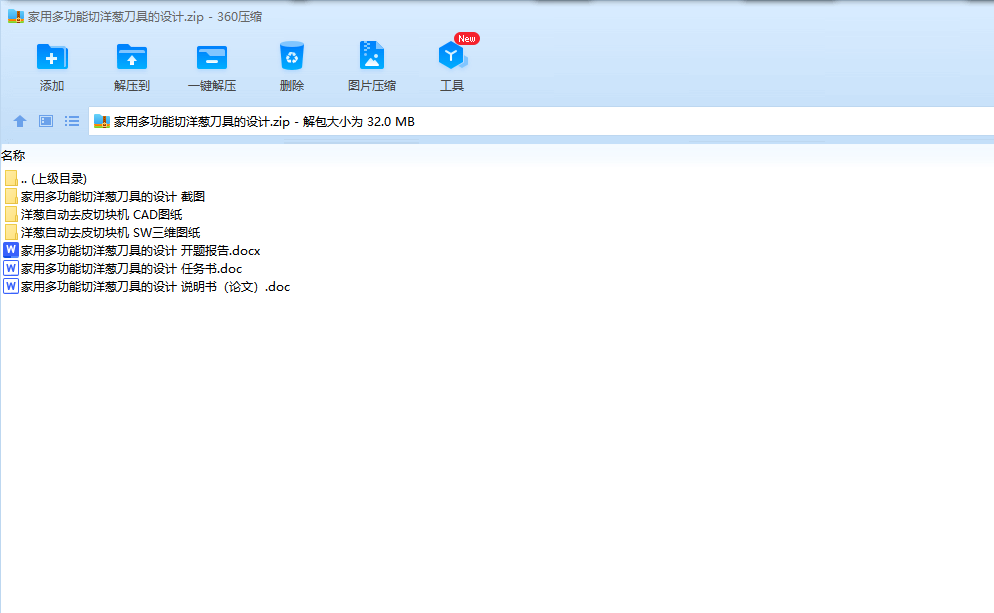
Task: Select the file 开题报告.docx
Action: (x=132, y=250)
